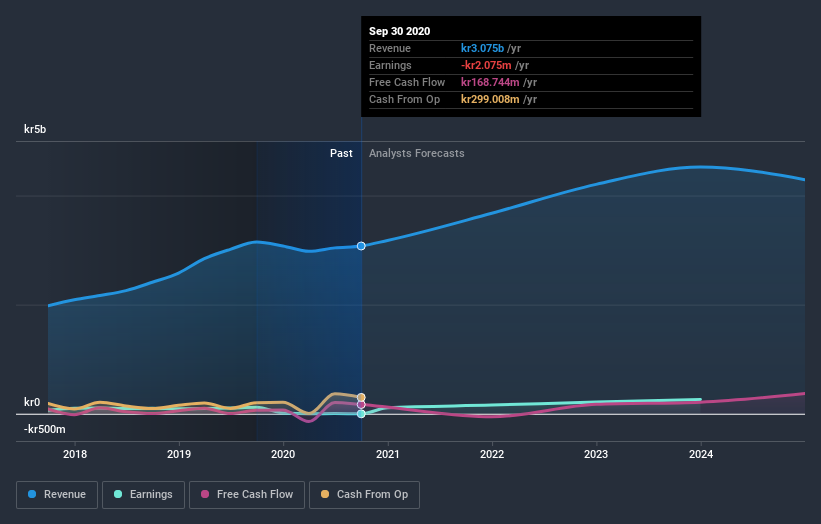Click the kr5b y-axis label
Image resolution: width=821 pixels, height=524 pixels.
(x=35, y=129)
